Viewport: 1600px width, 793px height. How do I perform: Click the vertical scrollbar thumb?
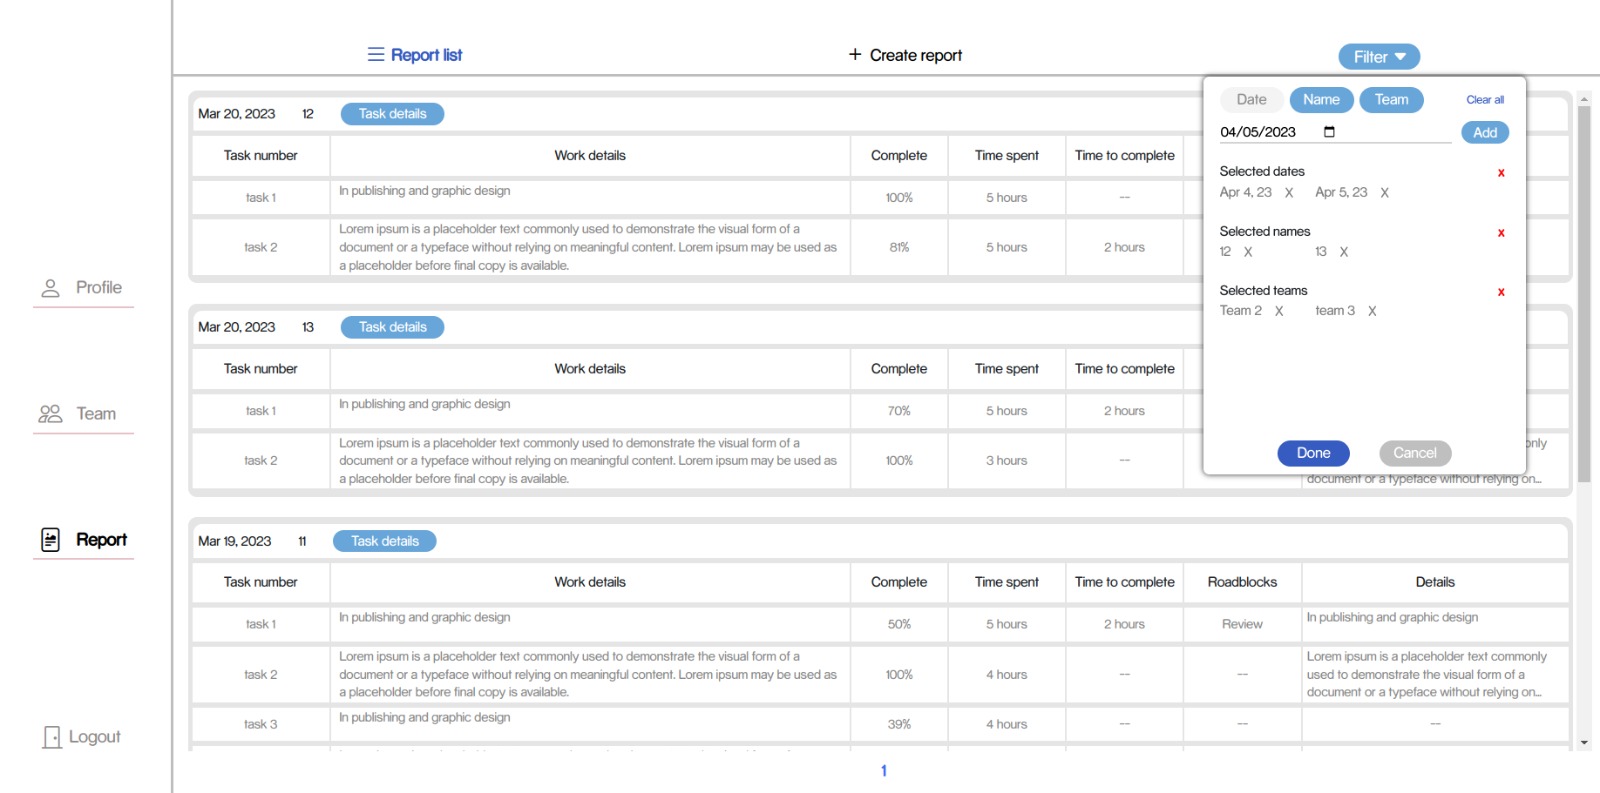(1584, 294)
